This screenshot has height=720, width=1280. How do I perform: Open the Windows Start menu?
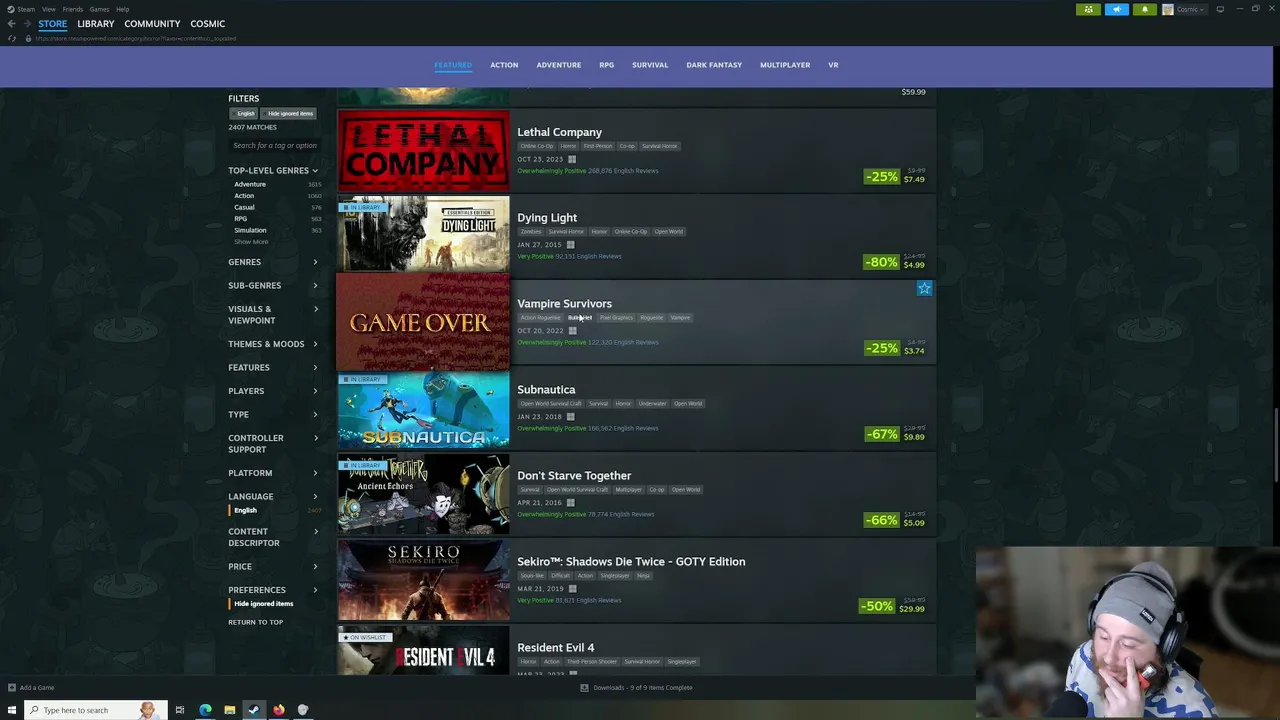coord(12,710)
